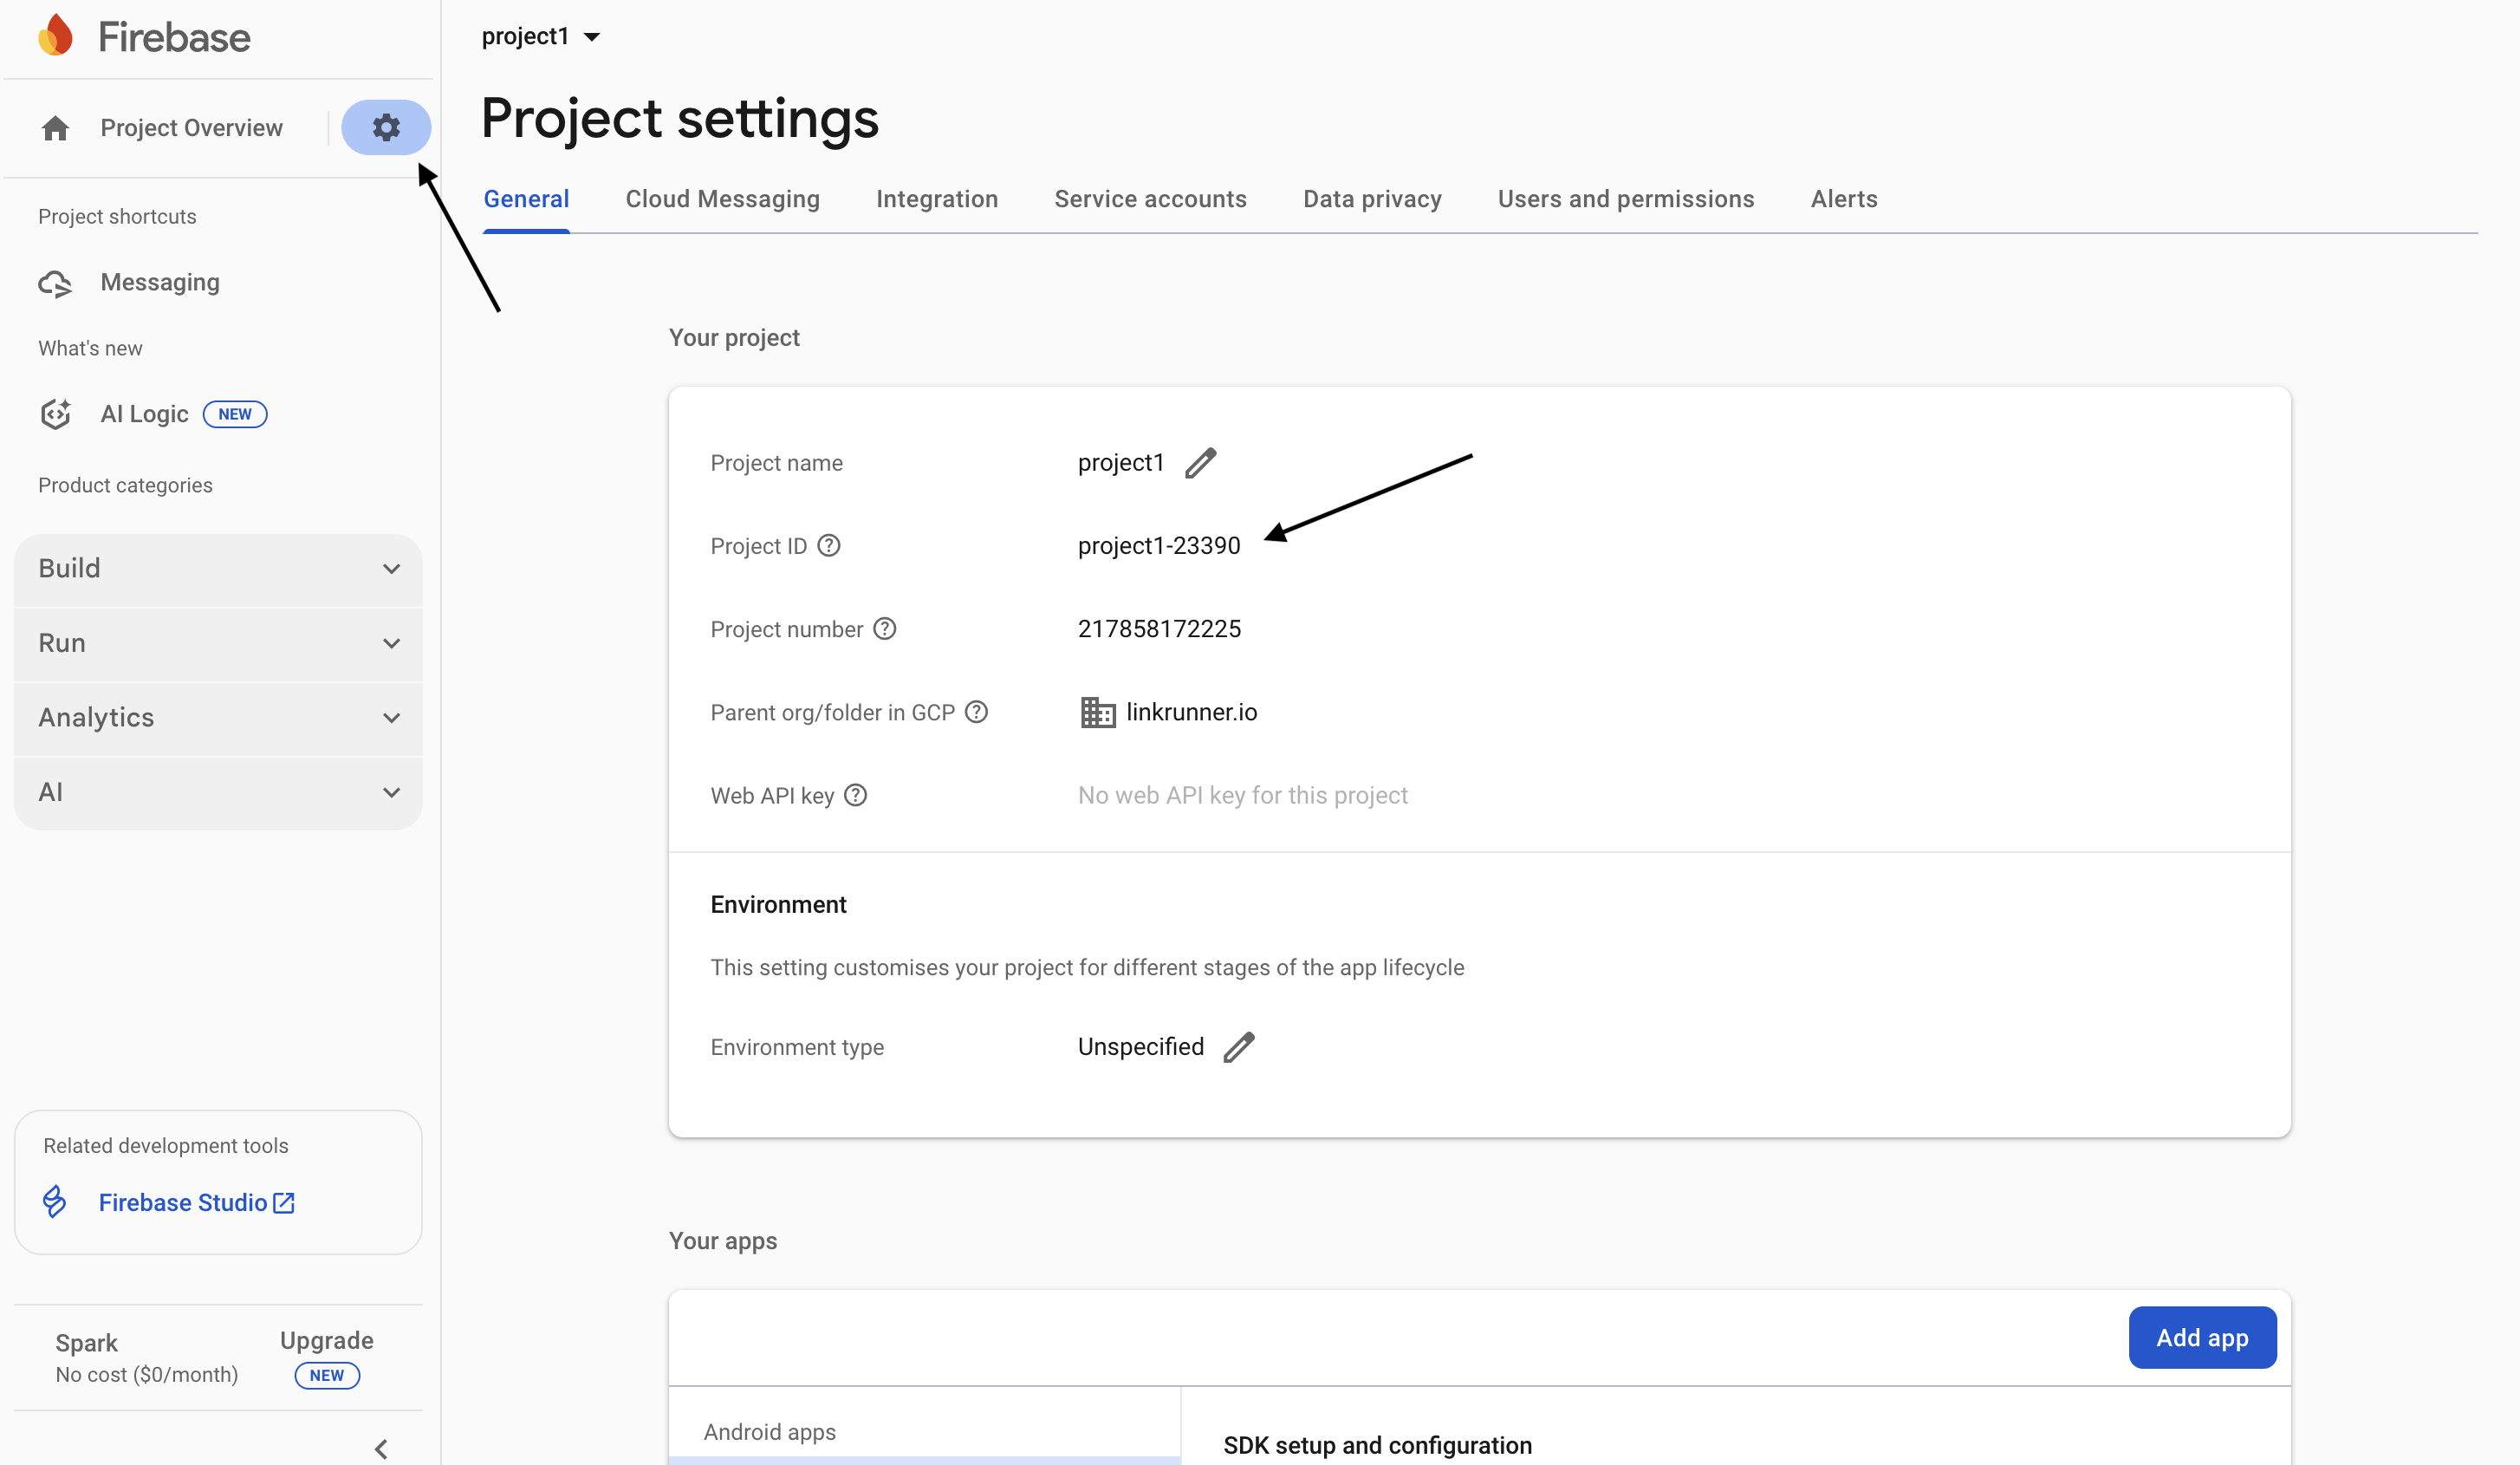2520x1465 pixels.
Task: Switch to the Cloud Messaging tab
Action: click(722, 199)
